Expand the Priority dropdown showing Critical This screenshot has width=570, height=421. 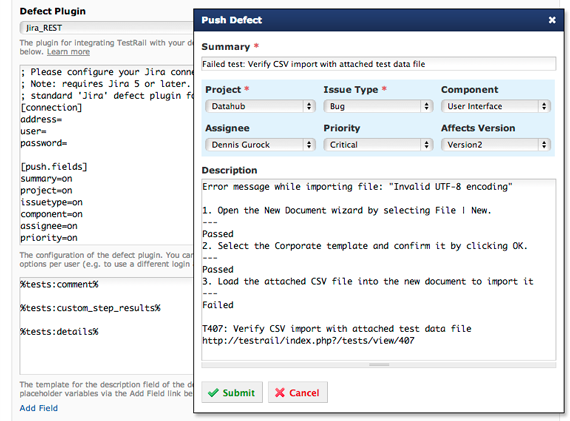click(x=378, y=145)
